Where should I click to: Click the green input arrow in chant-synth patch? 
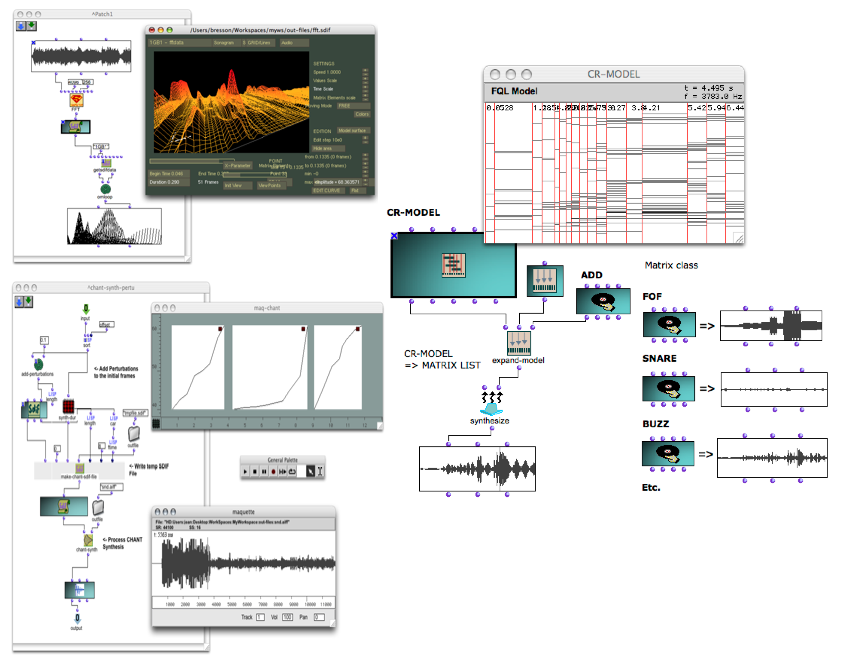(x=85, y=309)
